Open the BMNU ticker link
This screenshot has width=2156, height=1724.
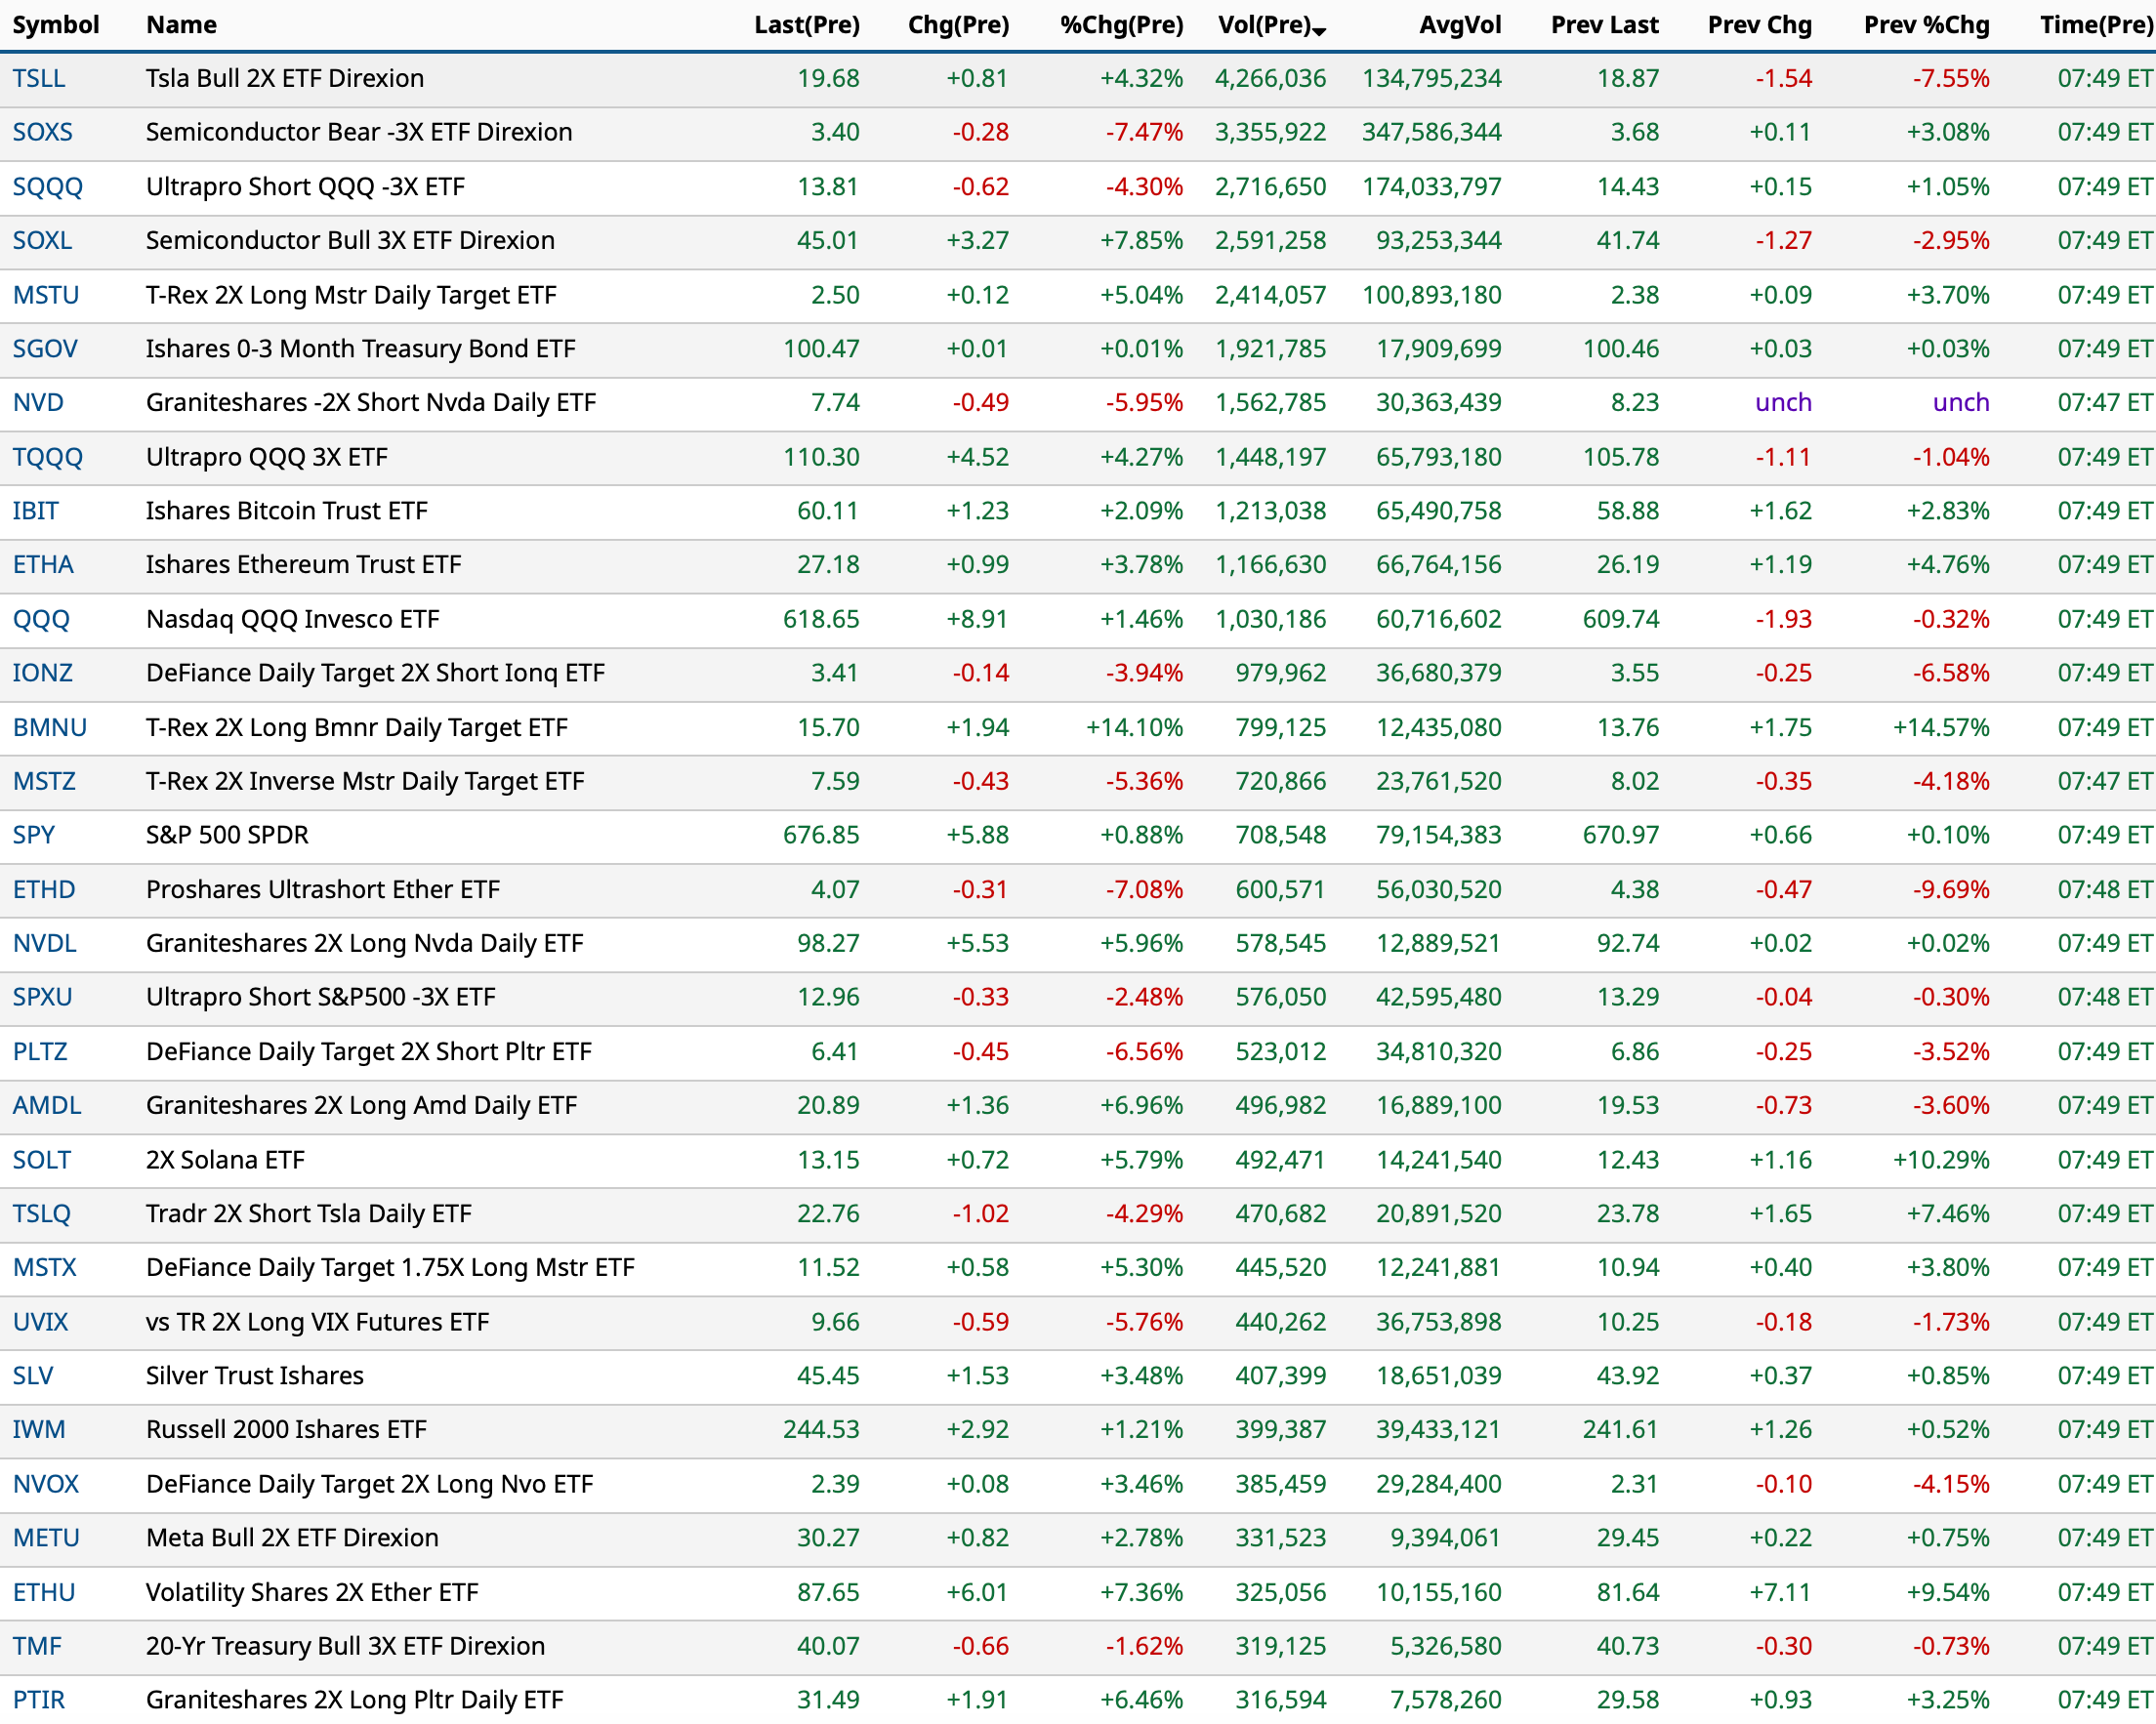49,728
